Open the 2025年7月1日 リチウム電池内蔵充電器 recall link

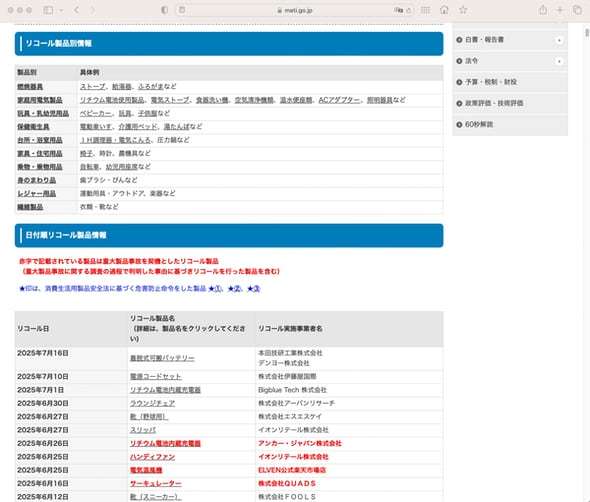click(165, 390)
